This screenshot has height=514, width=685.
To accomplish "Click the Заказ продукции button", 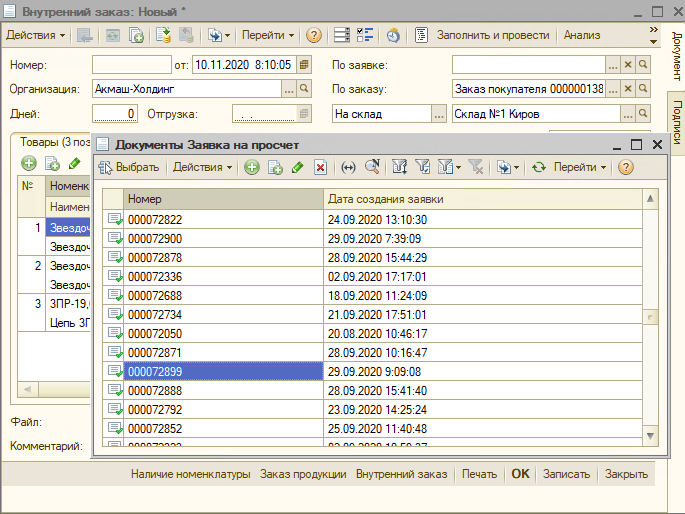I will (x=303, y=474).
